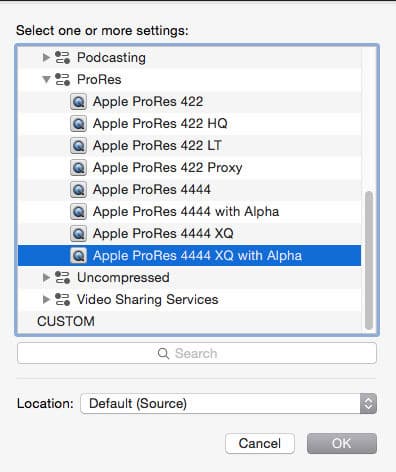Click the magnifying glass in Search field
Viewport: 396px width, 472px height.
163,353
